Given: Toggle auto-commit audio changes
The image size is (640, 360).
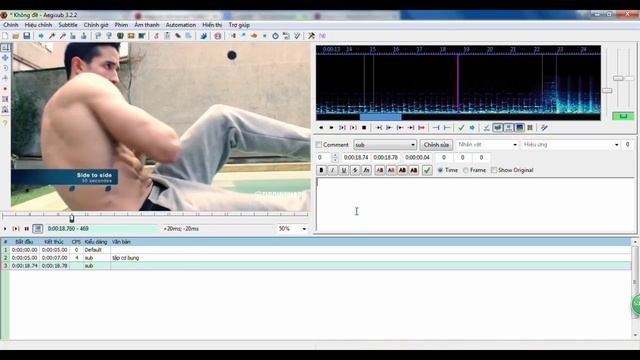Looking at the screenshot, I should (487, 128).
